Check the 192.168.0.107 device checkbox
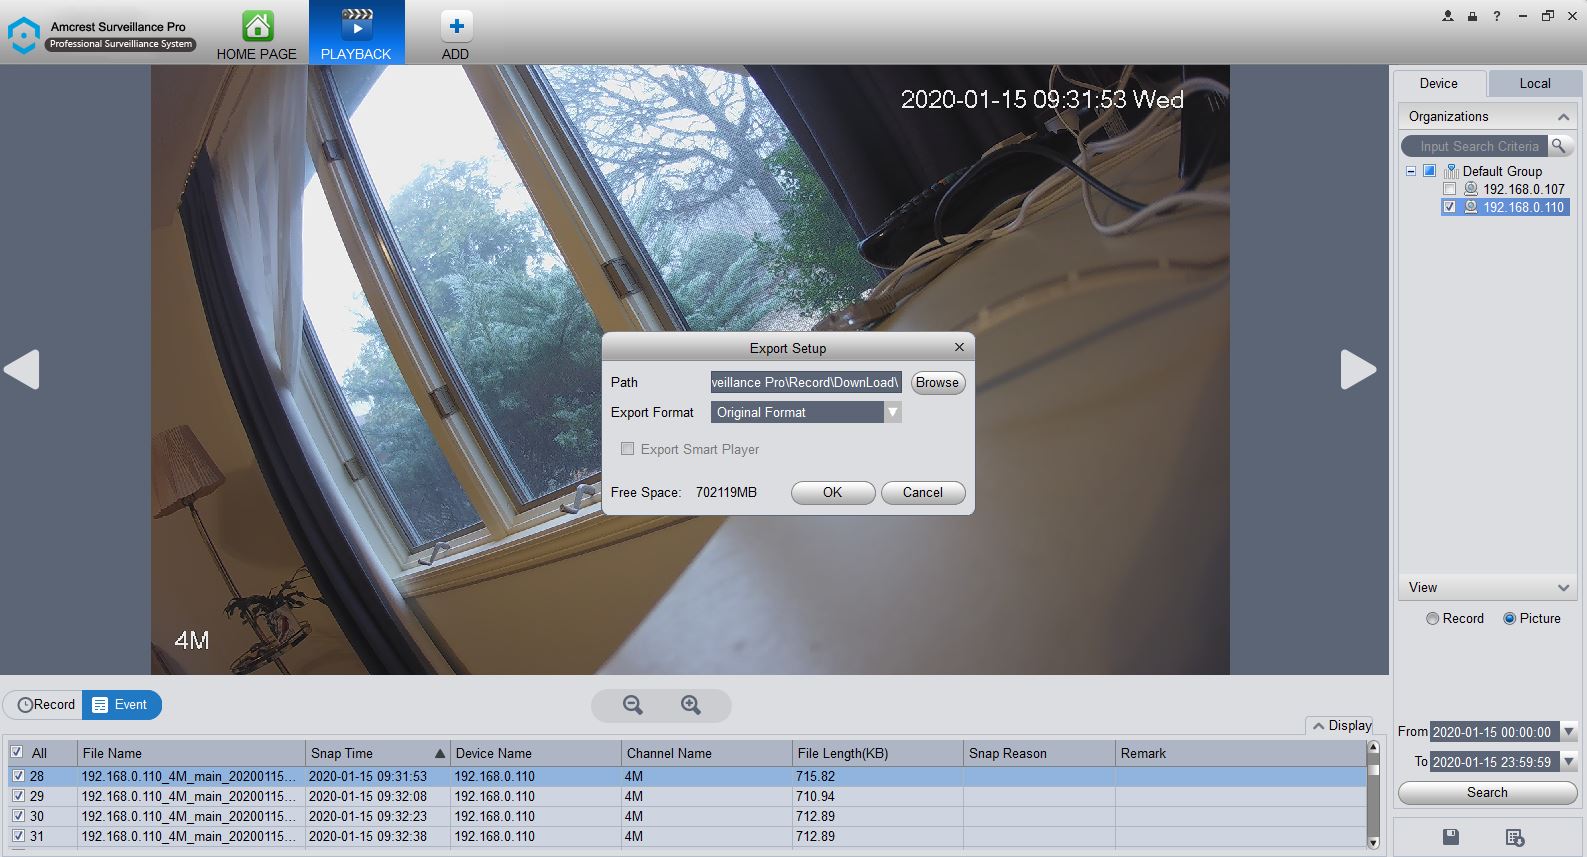This screenshot has width=1587, height=857. click(x=1450, y=189)
